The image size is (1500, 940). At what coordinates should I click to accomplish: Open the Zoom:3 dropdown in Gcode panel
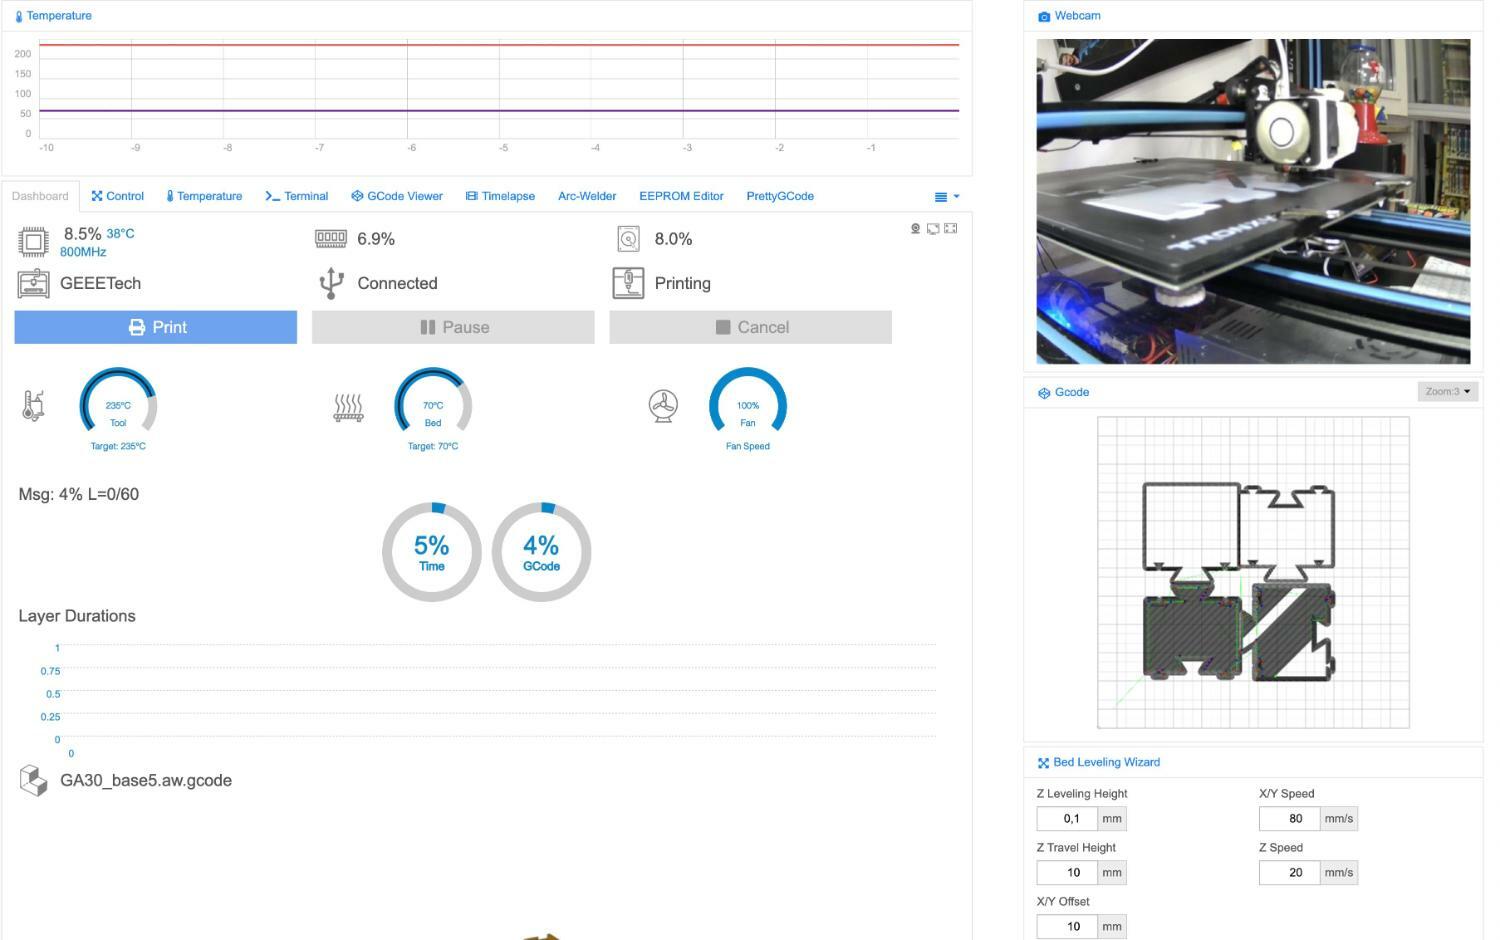1447,392
